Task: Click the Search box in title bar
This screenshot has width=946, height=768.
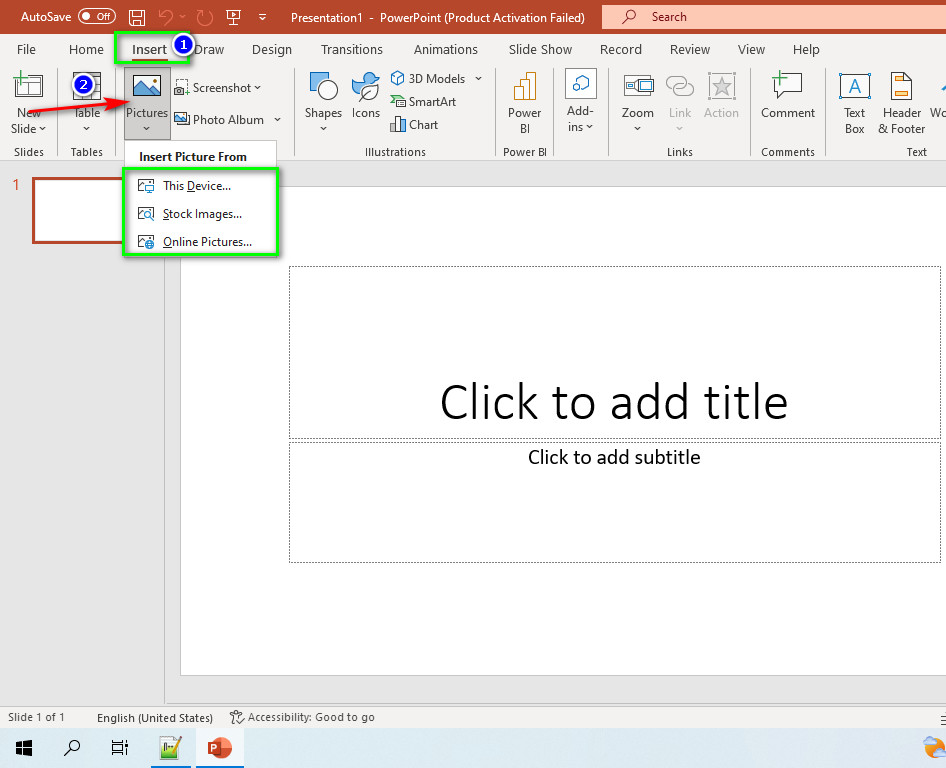Action: click(x=774, y=17)
